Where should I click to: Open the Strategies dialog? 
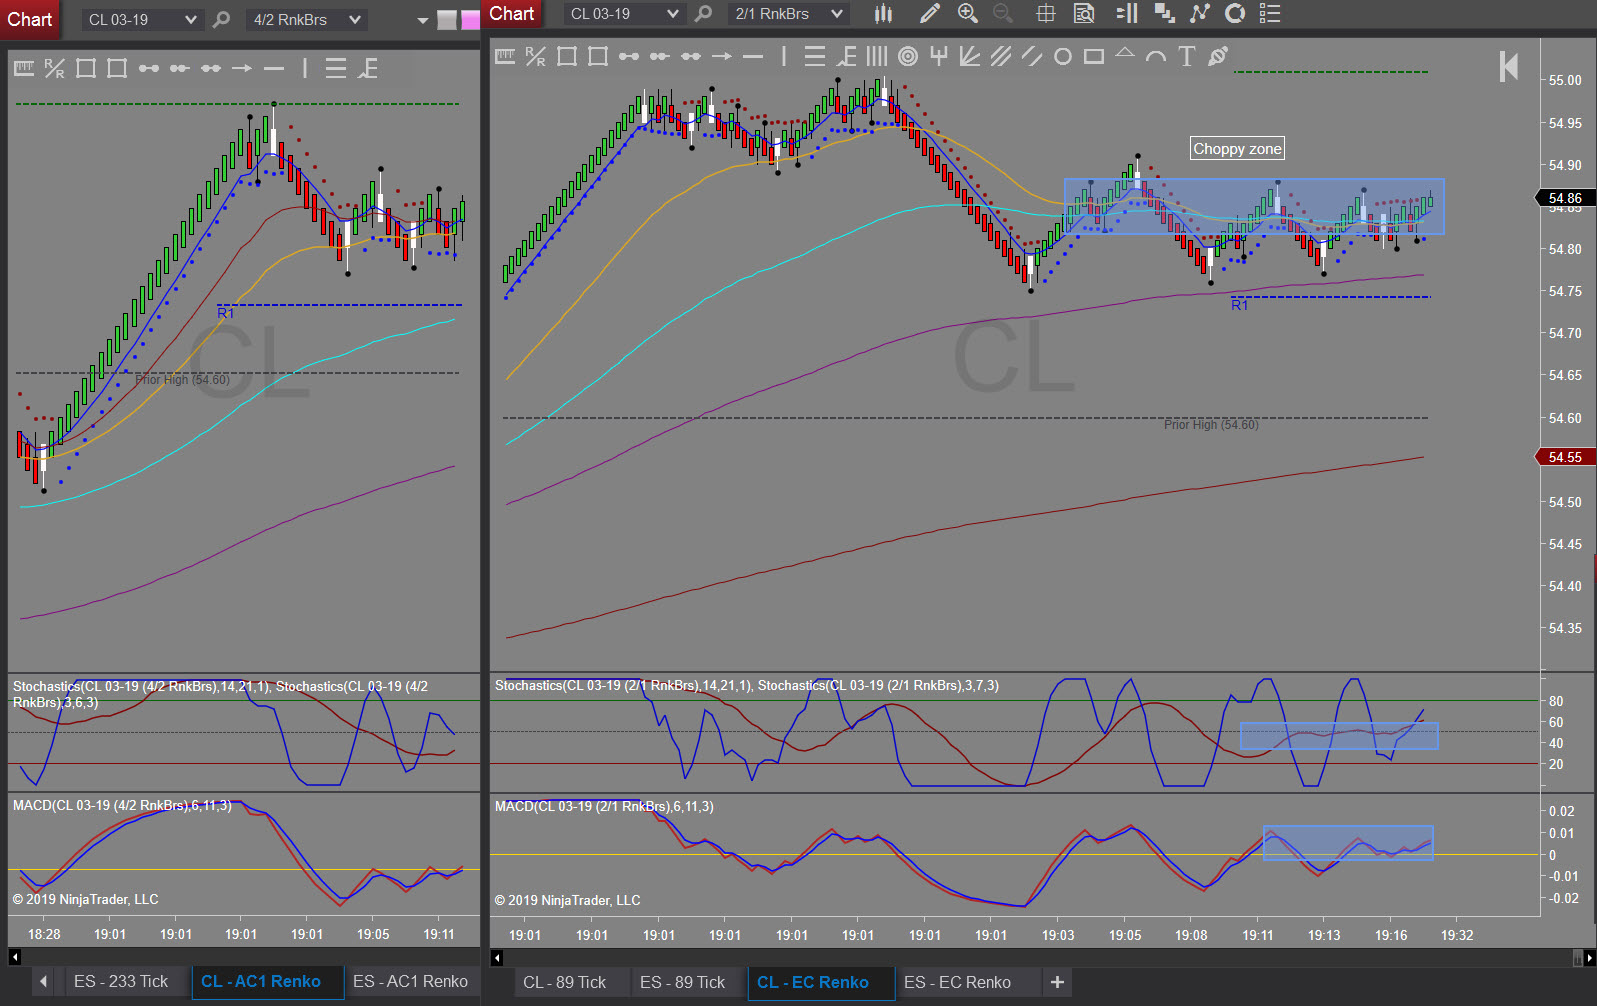click(x=1235, y=13)
